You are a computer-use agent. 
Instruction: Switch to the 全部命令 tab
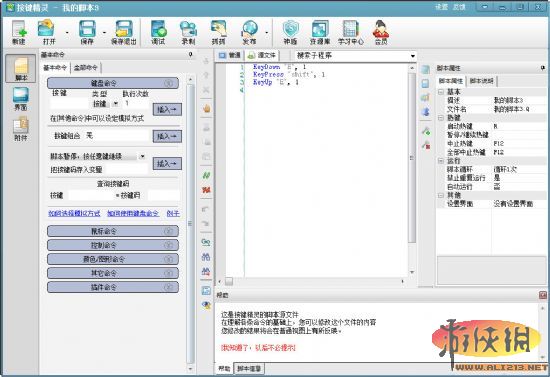(86, 68)
